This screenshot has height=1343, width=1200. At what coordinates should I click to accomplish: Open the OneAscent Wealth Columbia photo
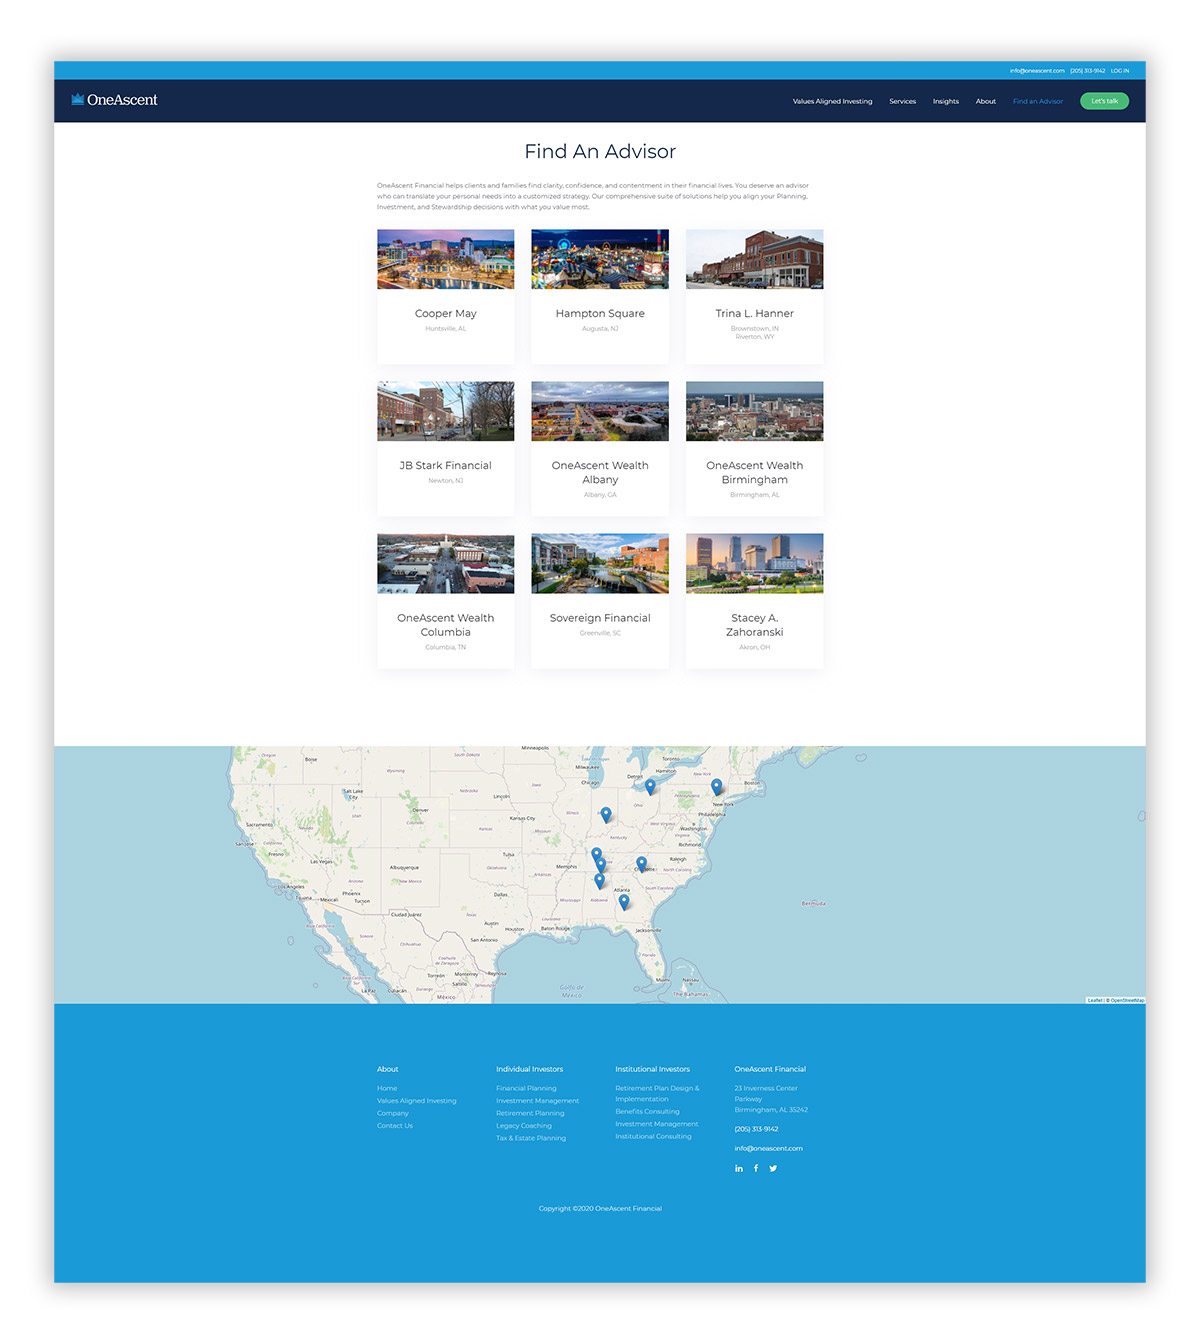click(x=446, y=563)
